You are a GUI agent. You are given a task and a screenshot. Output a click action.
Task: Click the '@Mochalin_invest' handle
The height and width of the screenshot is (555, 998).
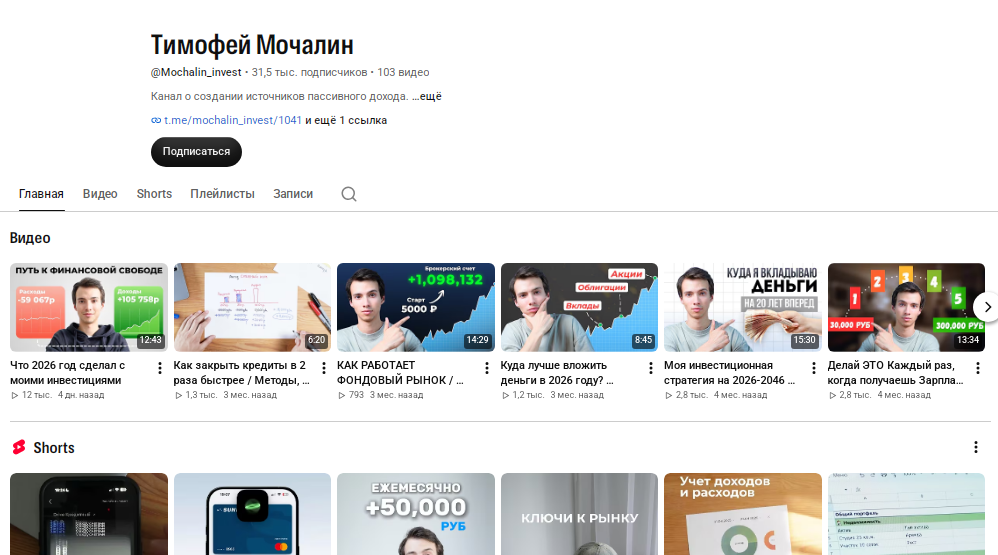coord(196,73)
